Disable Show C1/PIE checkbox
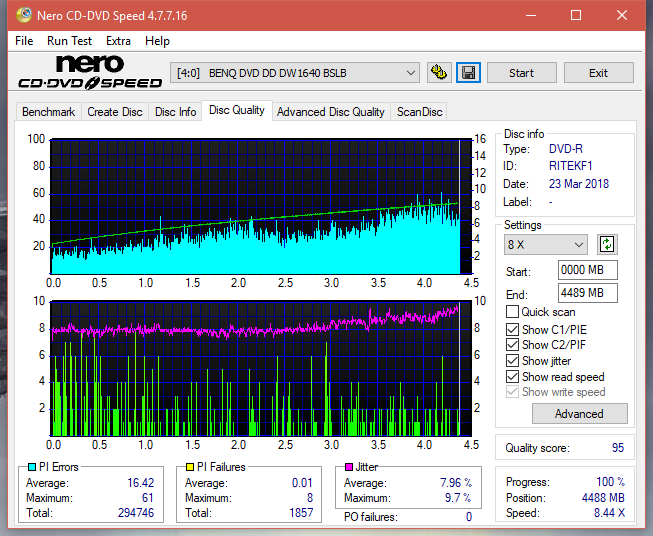Image resolution: width=653 pixels, height=536 pixels. 512,329
